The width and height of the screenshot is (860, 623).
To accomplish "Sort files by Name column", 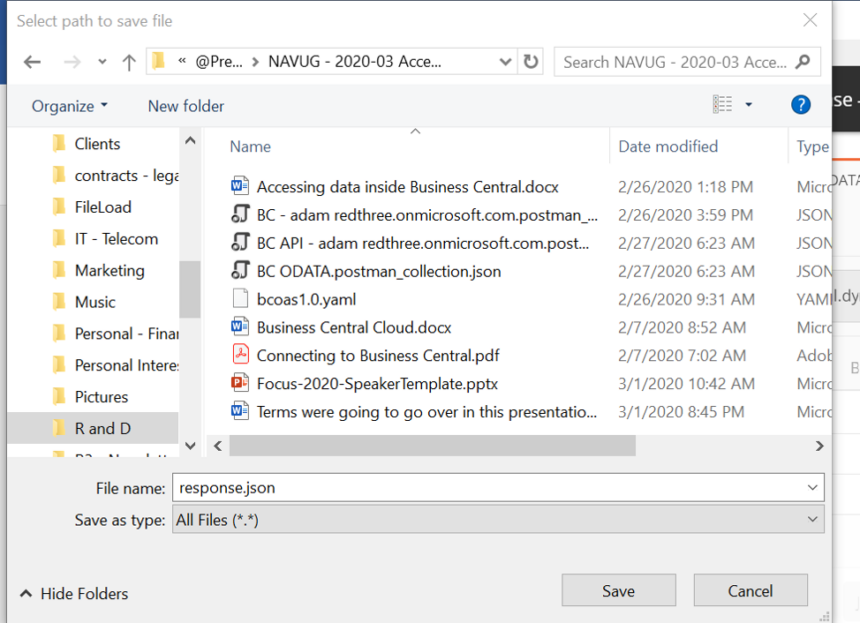I will click(x=250, y=146).
